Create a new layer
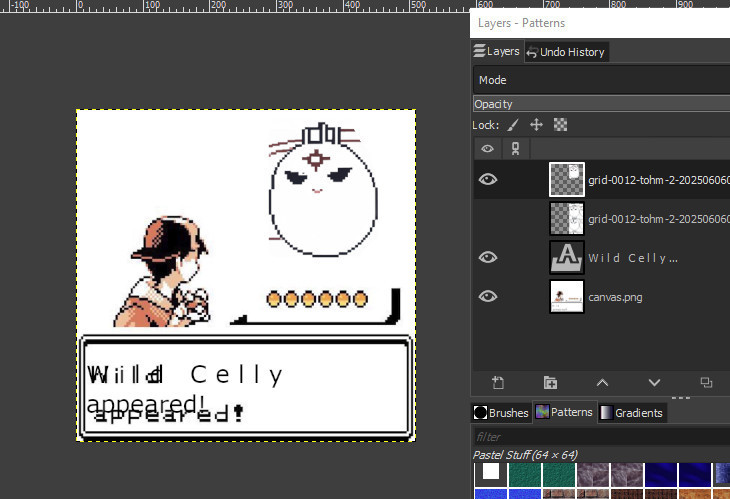This screenshot has width=730, height=499. 498,383
